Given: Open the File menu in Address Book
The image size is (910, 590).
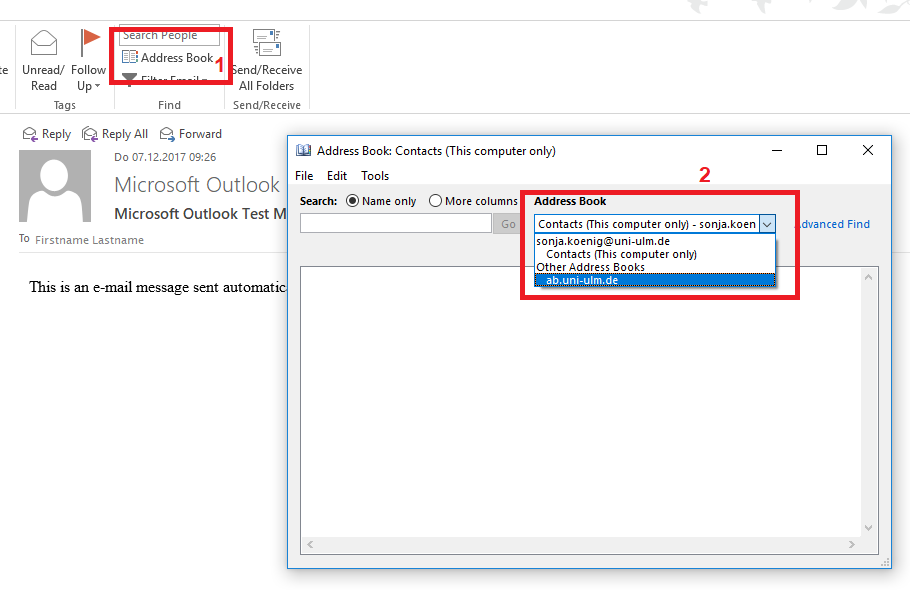Looking at the screenshot, I should pos(304,176).
